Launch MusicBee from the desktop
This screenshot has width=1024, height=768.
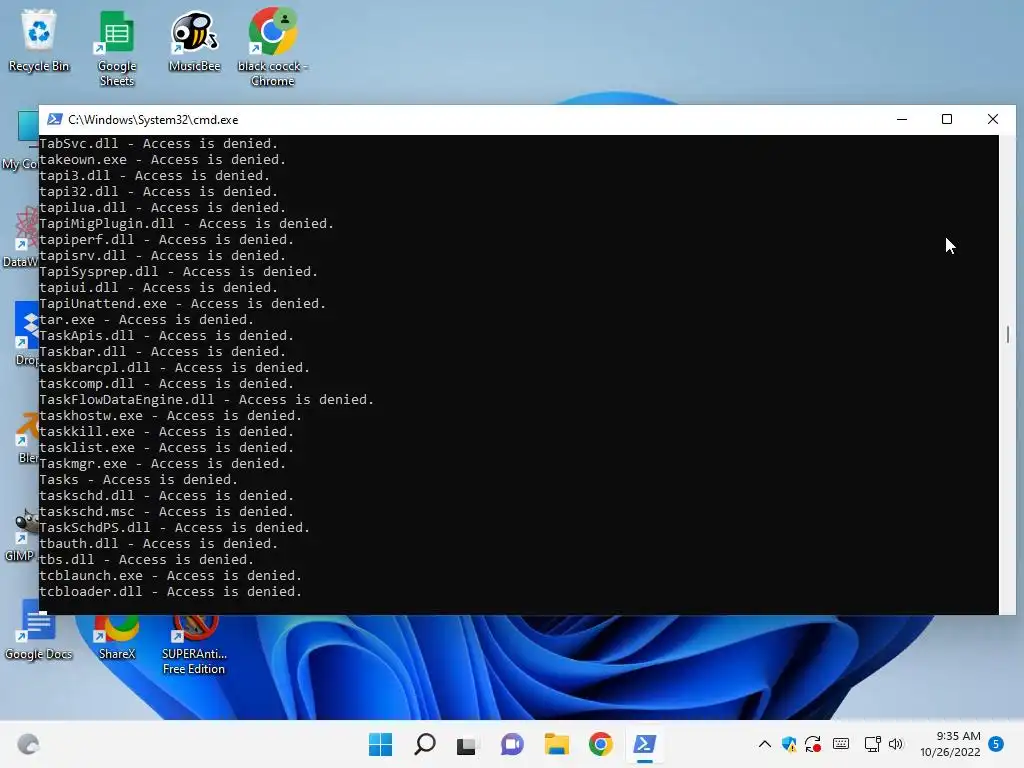point(195,40)
